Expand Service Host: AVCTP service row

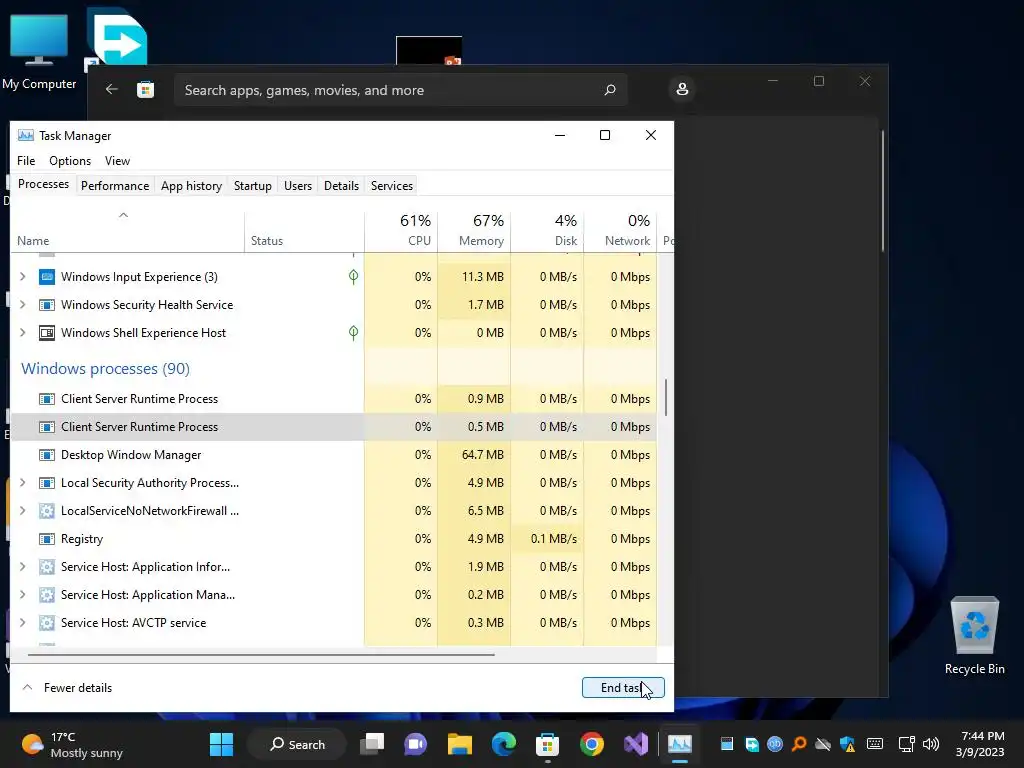23,623
